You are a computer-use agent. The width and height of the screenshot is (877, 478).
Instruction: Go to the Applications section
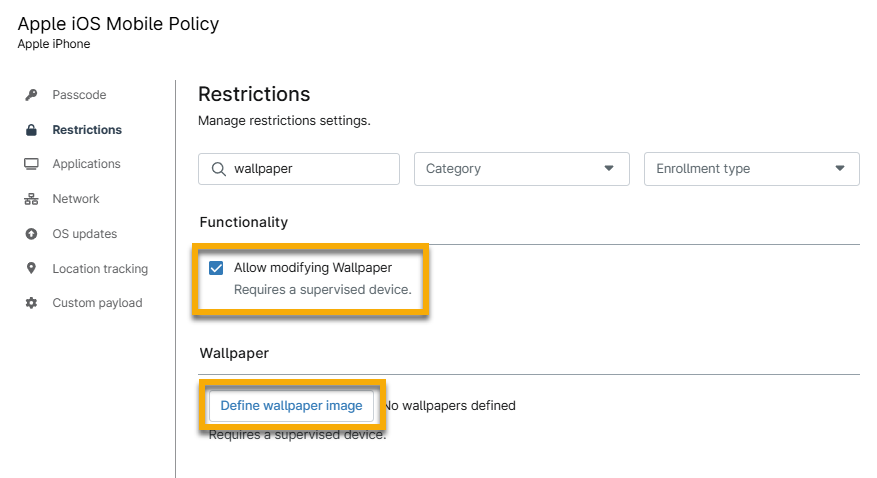pos(86,164)
